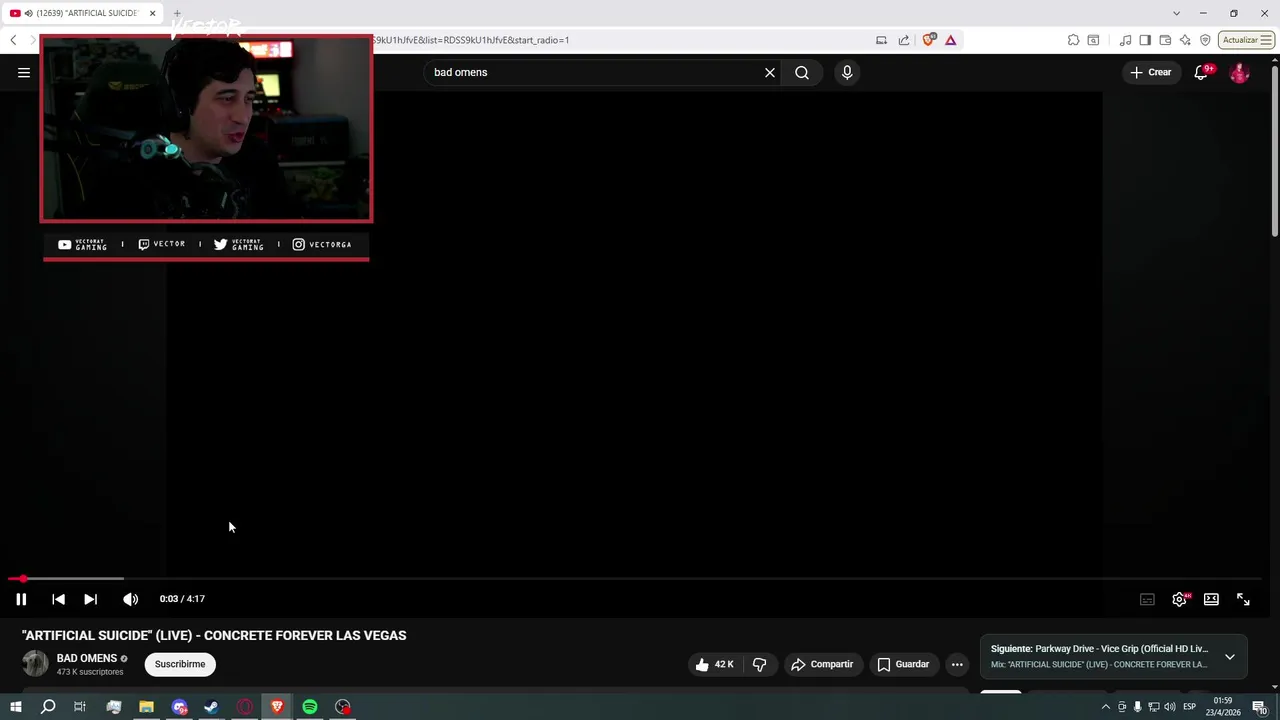This screenshot has height=720, width=1280.
Task: Open Windows notification center
Action: [x=1260, y=707]
